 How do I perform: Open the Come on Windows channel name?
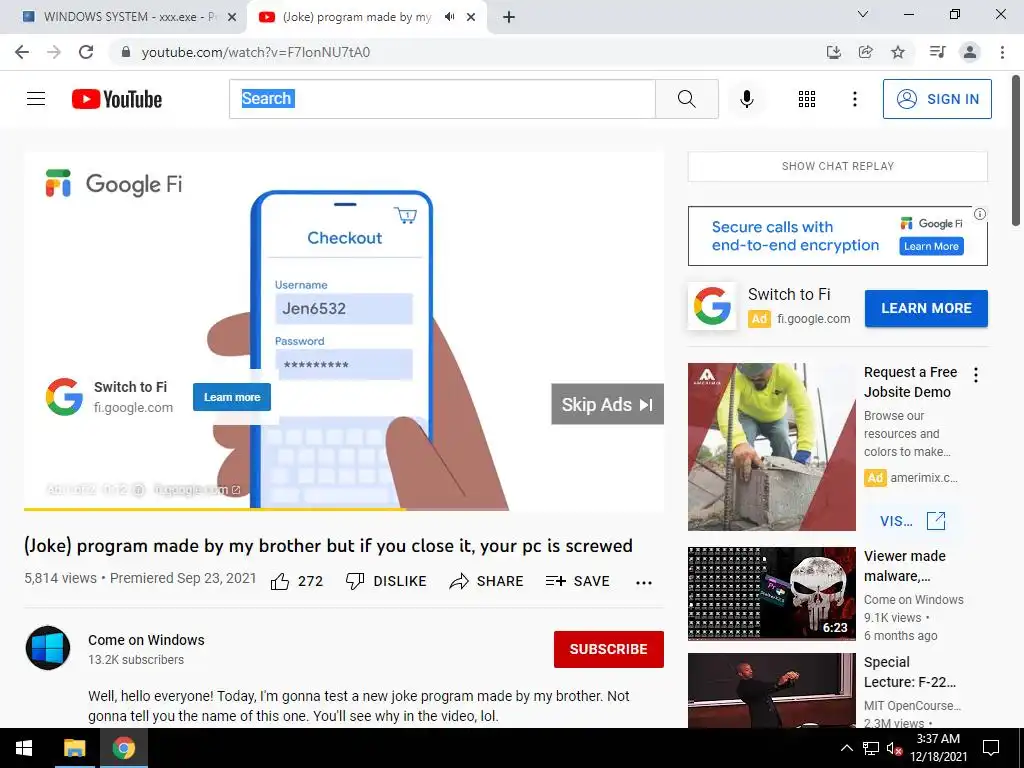click(146, 640)
